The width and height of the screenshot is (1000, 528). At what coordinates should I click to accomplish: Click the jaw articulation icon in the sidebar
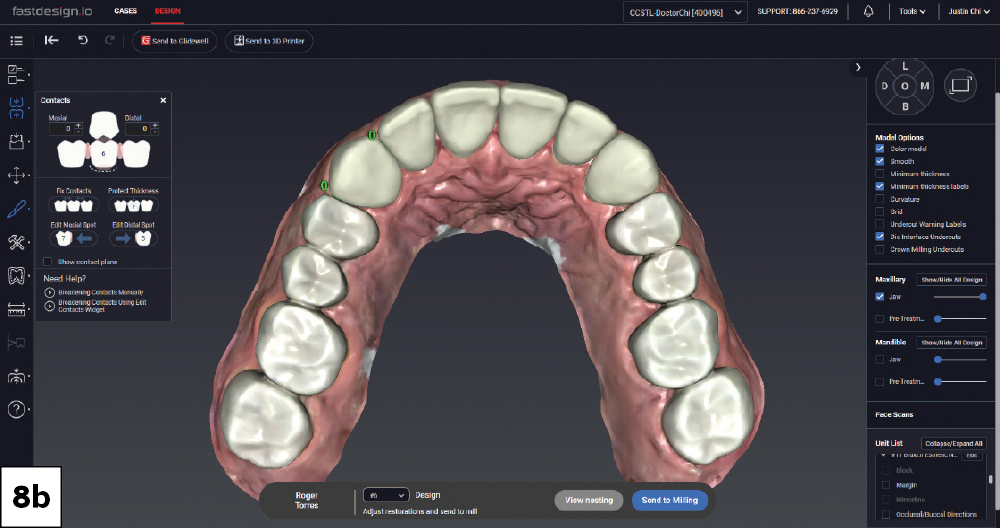coord(16,376)
